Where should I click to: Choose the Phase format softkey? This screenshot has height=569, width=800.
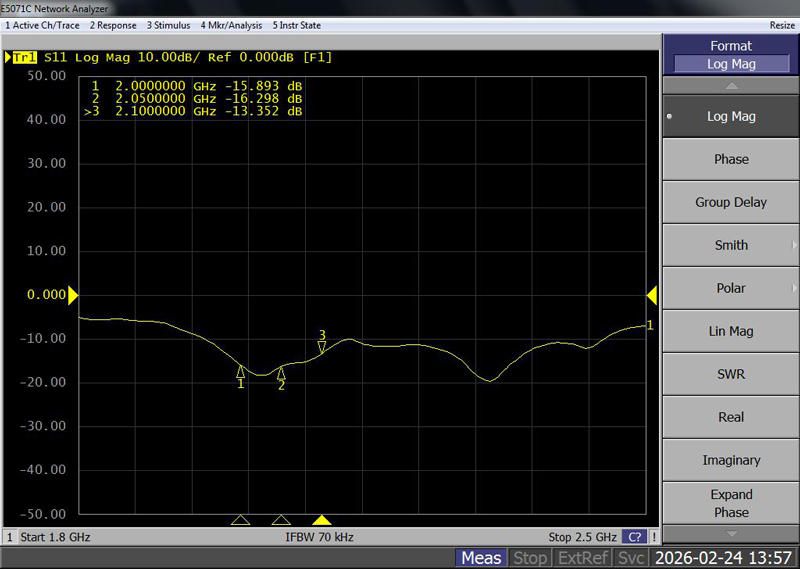pyautogui.click(x=731, y=159)
